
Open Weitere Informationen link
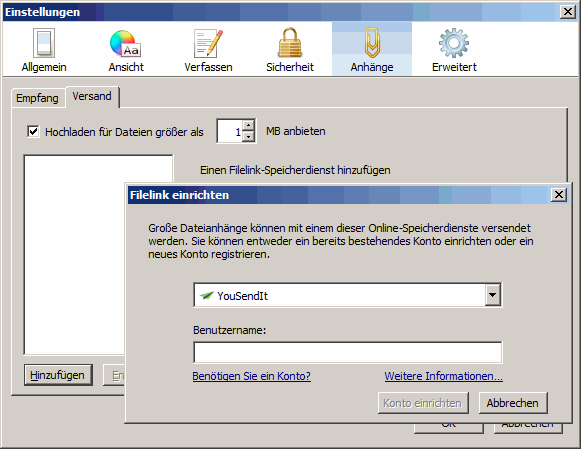(x=444, y=376)
